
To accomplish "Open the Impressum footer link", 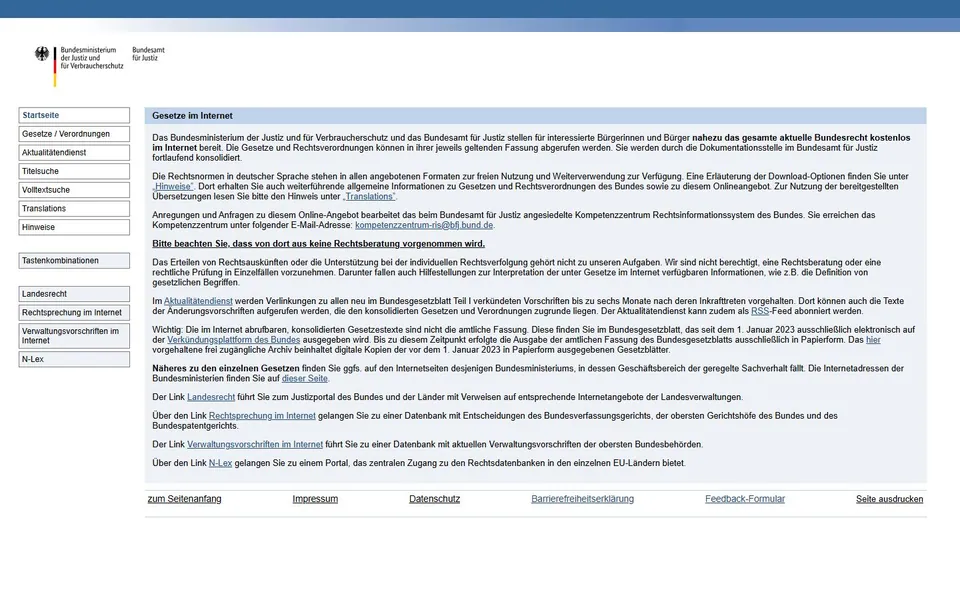I will pyautogui.click(x=315, y=499).
